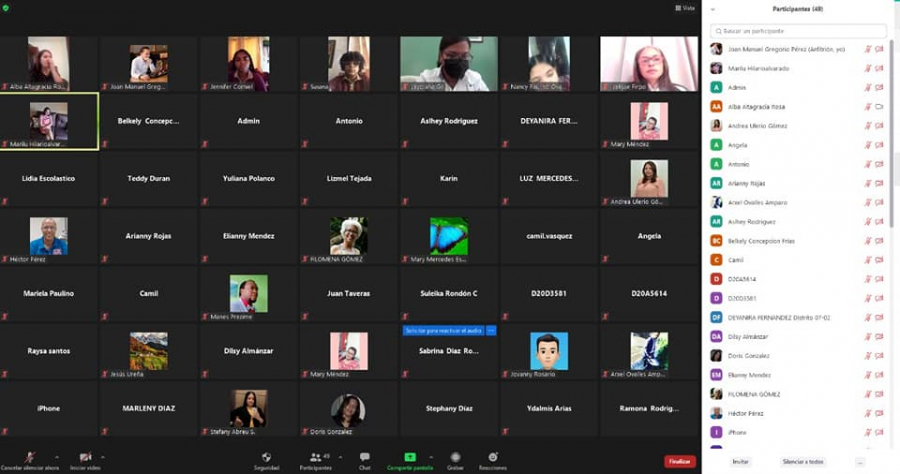The width and height of the screenshot is (900, 474).
Task: Toggle camera with Iniciar video
Action: (85, 458)
